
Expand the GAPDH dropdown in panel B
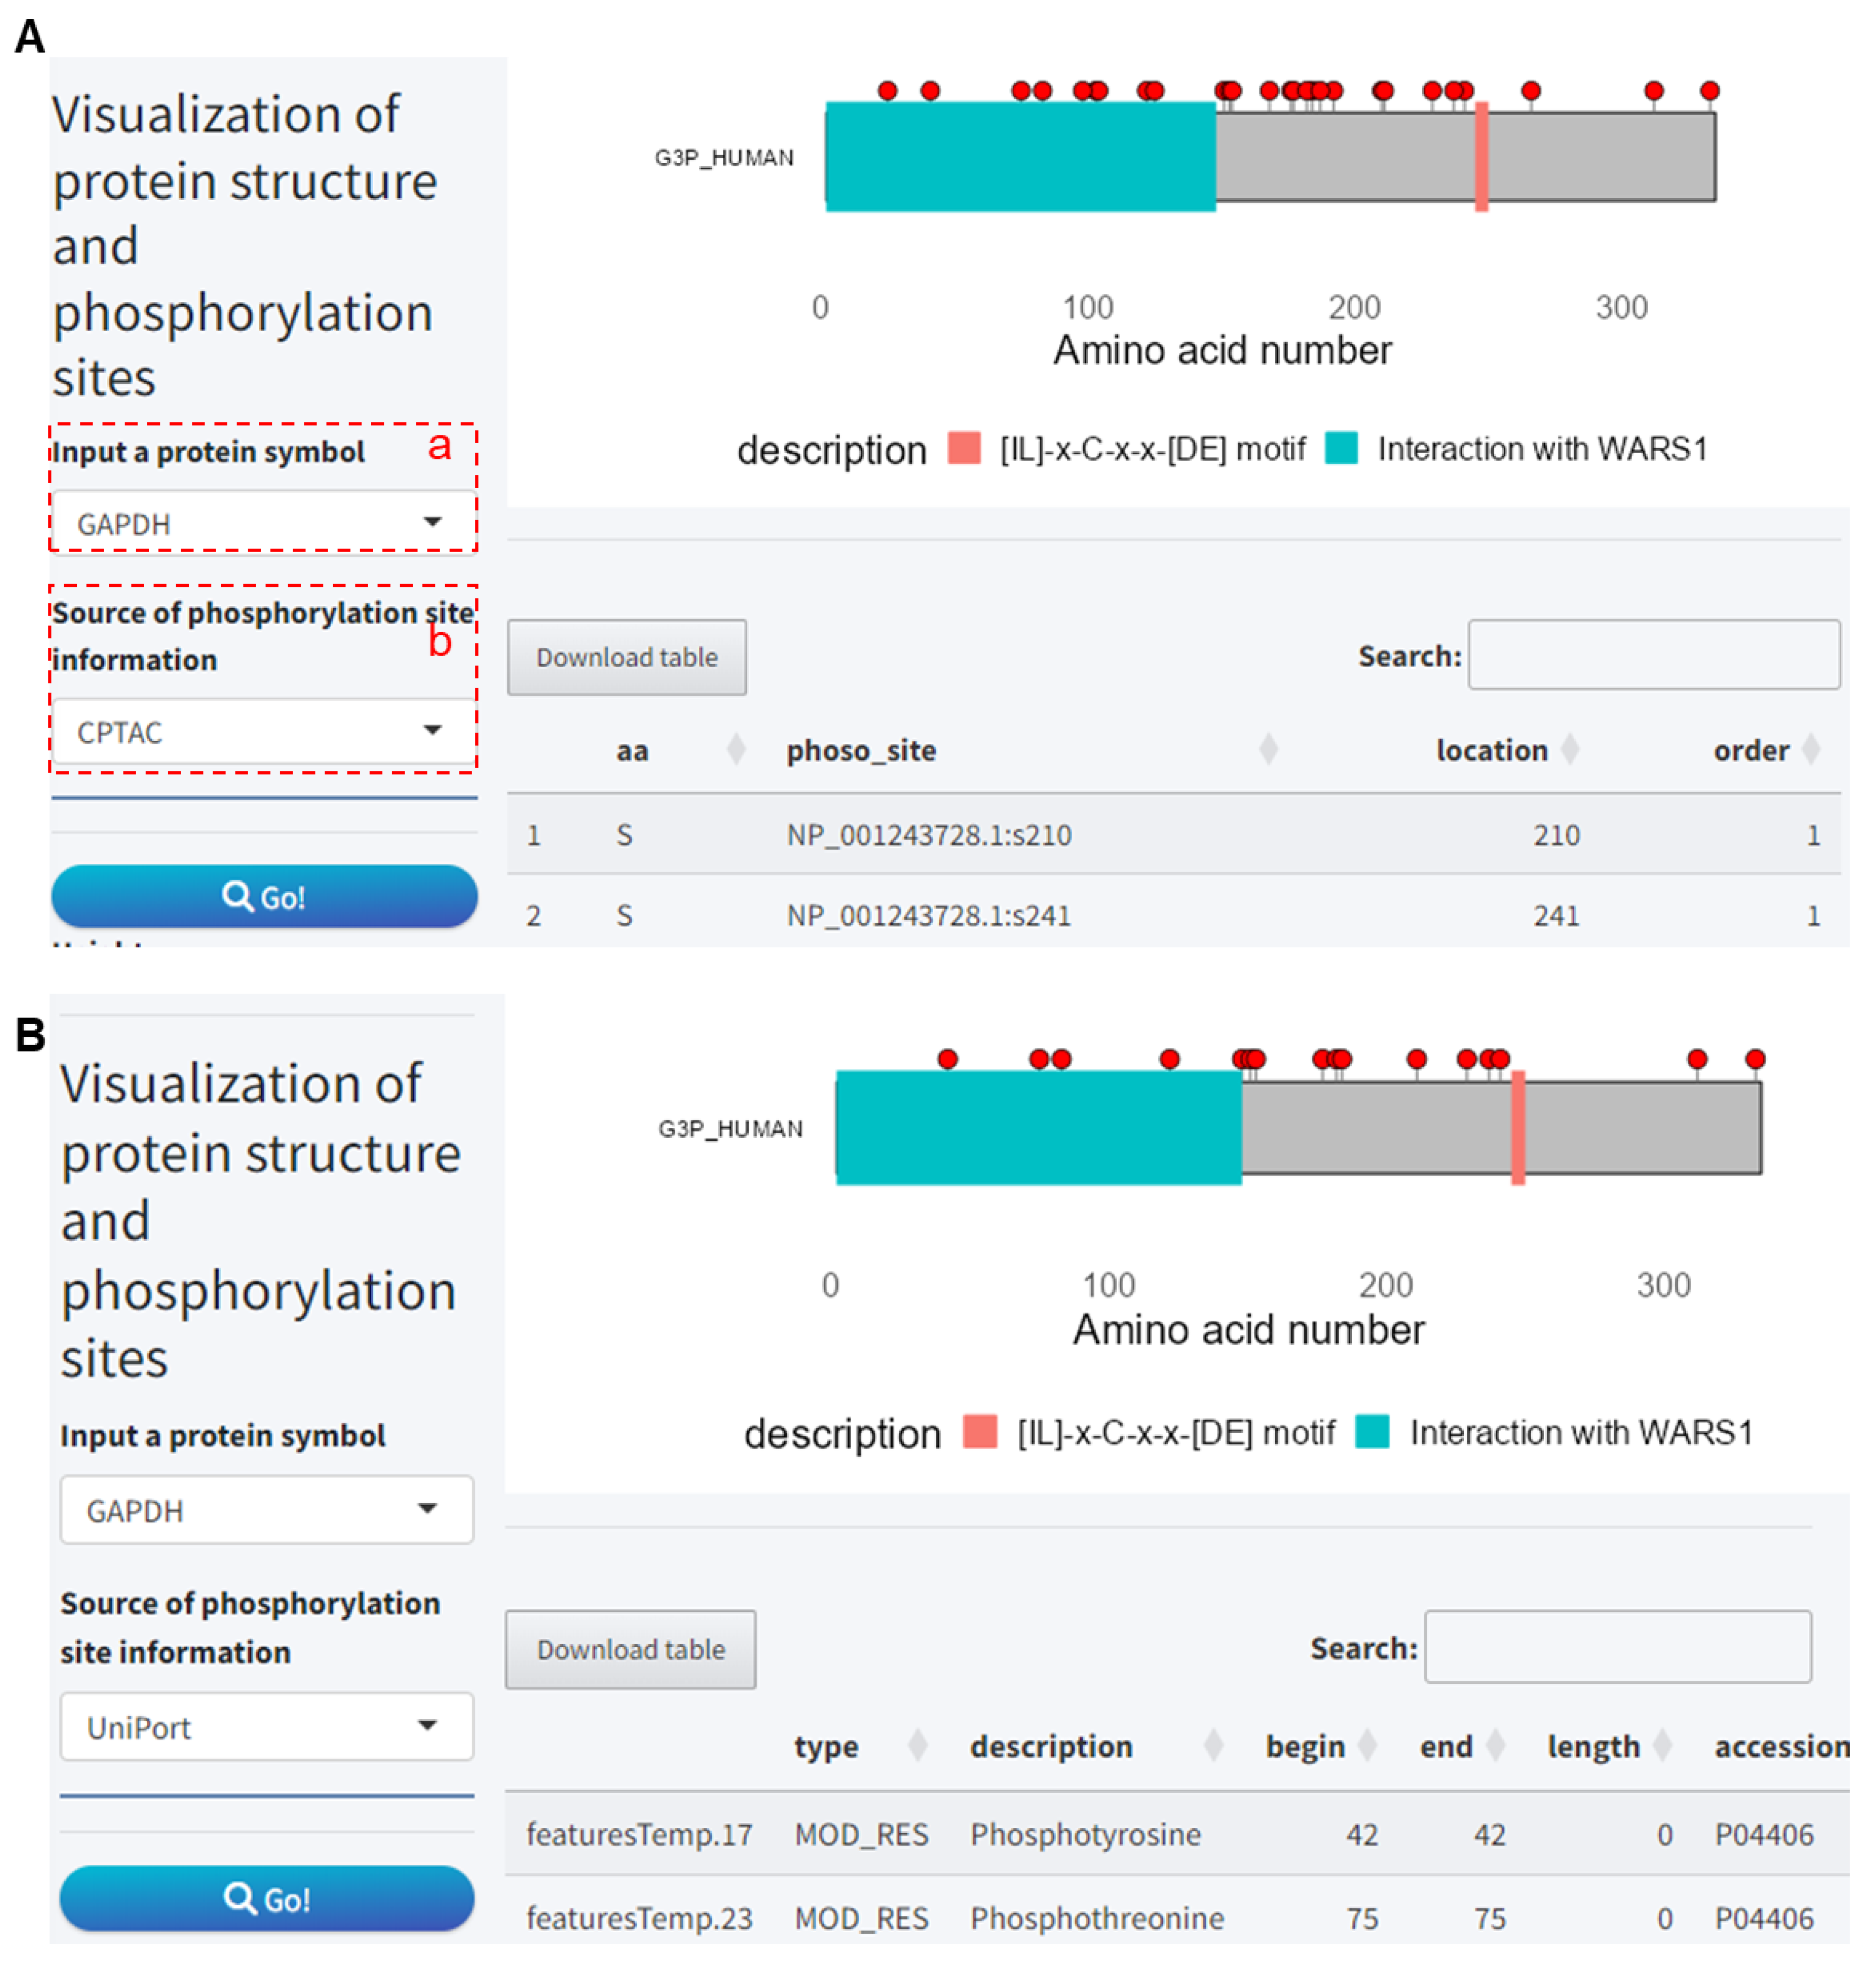(266, 1509)
